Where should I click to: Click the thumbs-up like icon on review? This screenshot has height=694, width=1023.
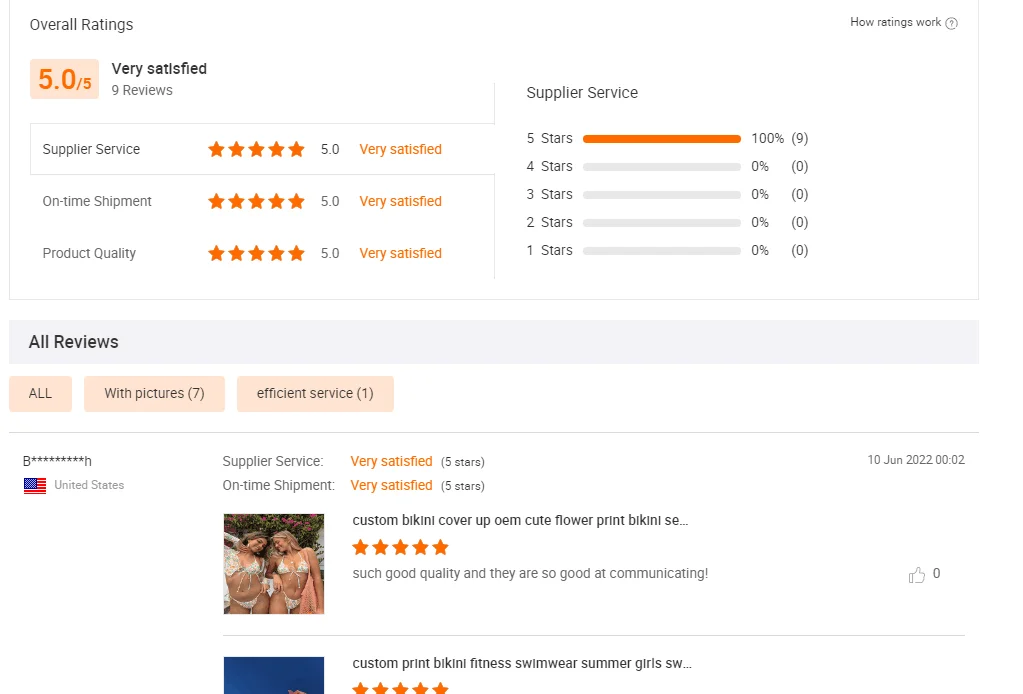pyautogui.click(x=916, y=575)
